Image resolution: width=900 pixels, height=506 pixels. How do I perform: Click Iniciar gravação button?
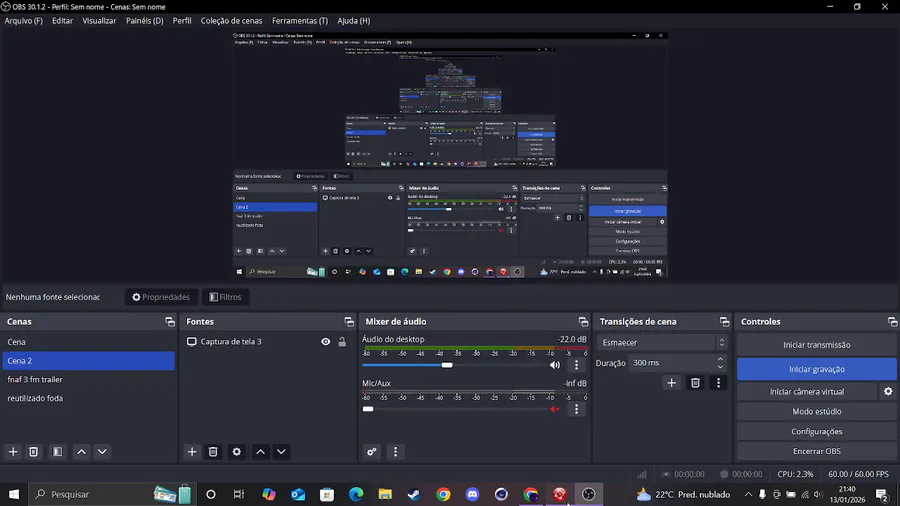[816, 369]
